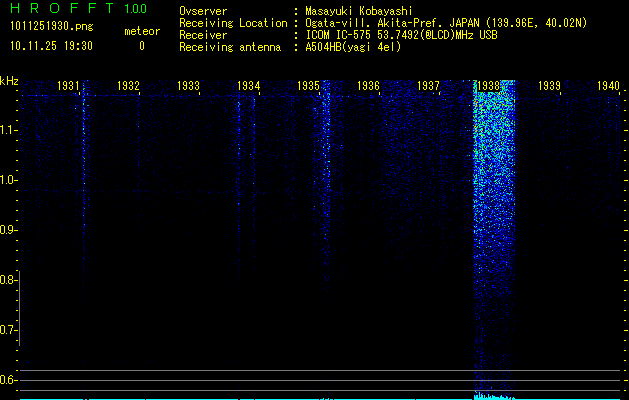This screenshot has width=629, height=400.
Task: Click the 1.1 kHz frequency label
Action: tap(8, 130)
